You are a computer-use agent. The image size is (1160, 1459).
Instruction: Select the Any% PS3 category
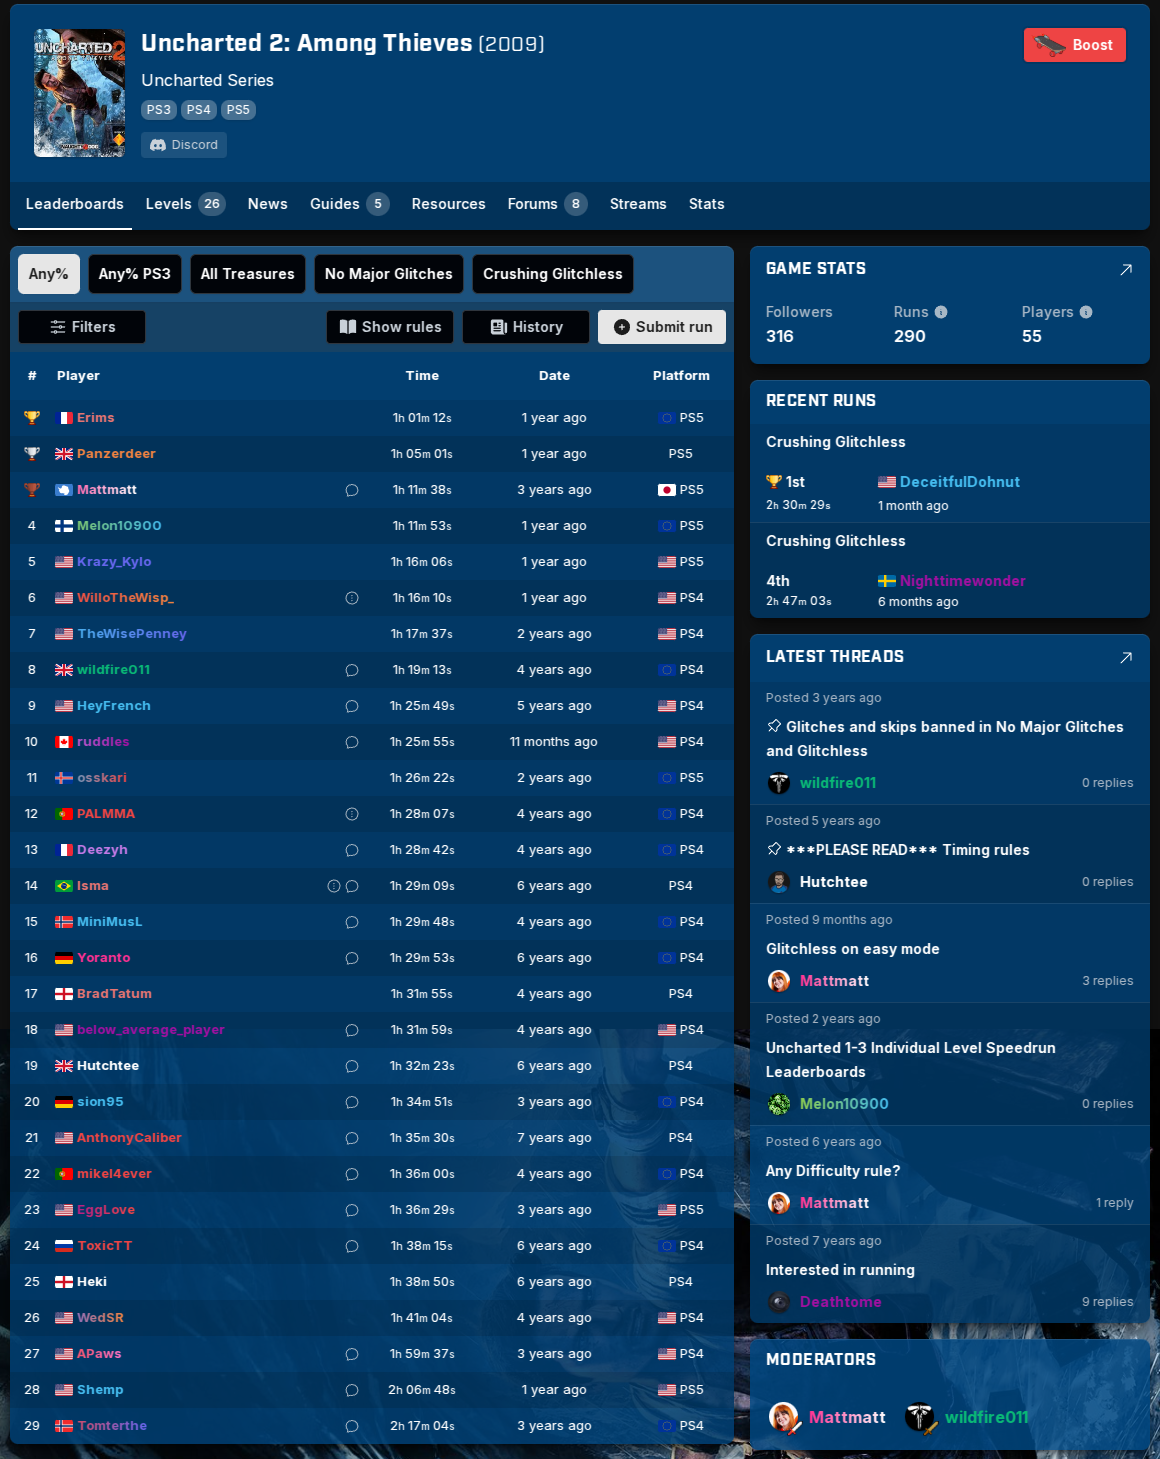[135, 274]
